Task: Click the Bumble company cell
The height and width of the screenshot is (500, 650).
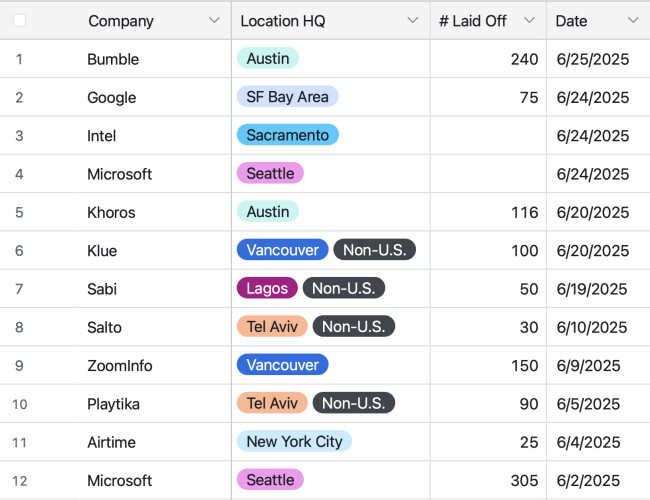Action: tap(113, 59)
